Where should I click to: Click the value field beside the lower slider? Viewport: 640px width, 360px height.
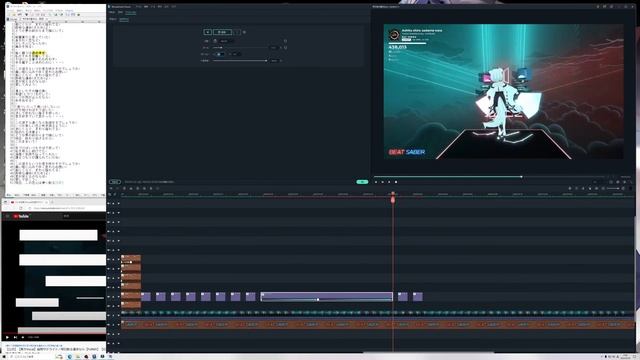[x=275, y=60]
